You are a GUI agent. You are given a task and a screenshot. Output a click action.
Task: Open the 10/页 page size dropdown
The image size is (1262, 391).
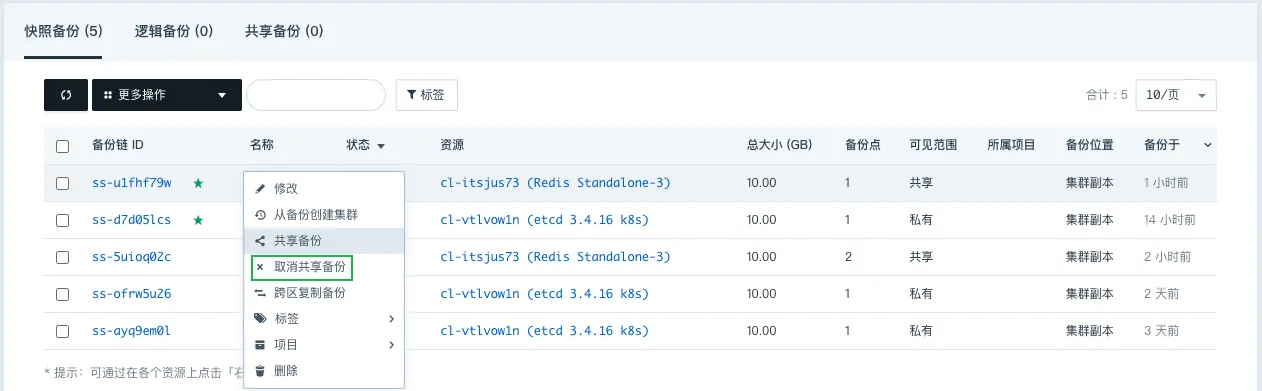point(1176,95)
